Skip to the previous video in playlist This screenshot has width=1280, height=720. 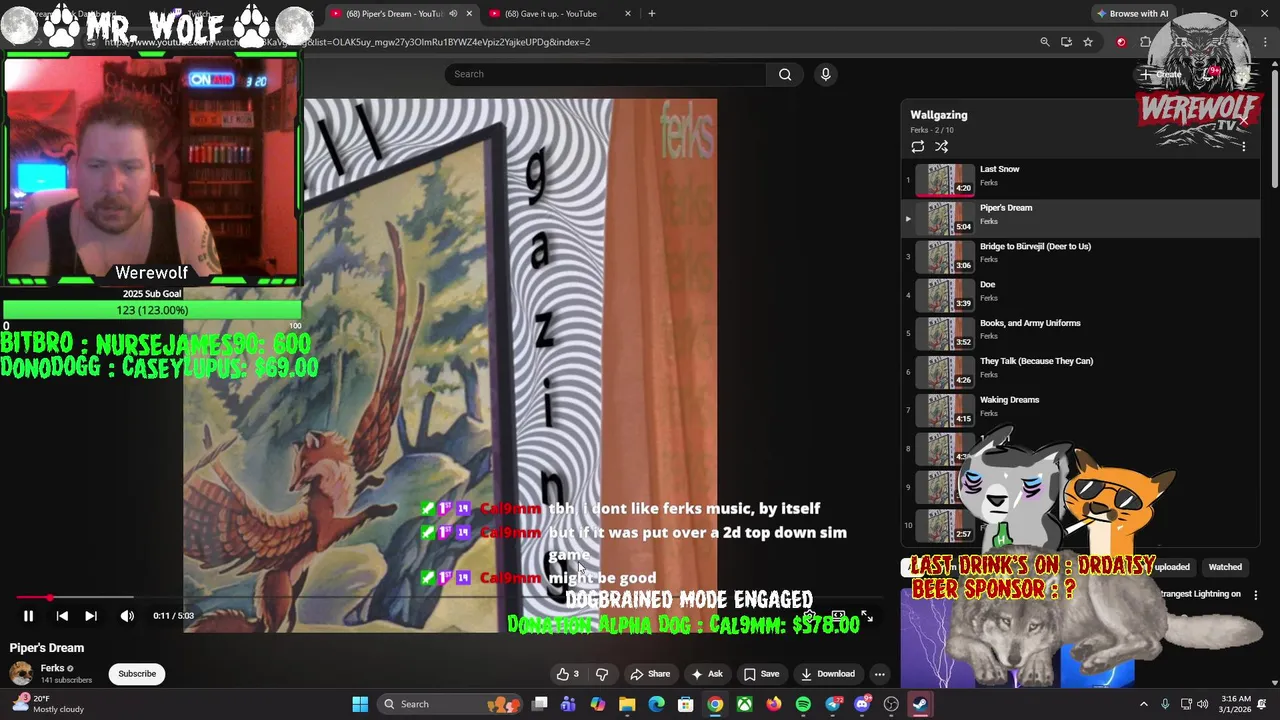62,616
